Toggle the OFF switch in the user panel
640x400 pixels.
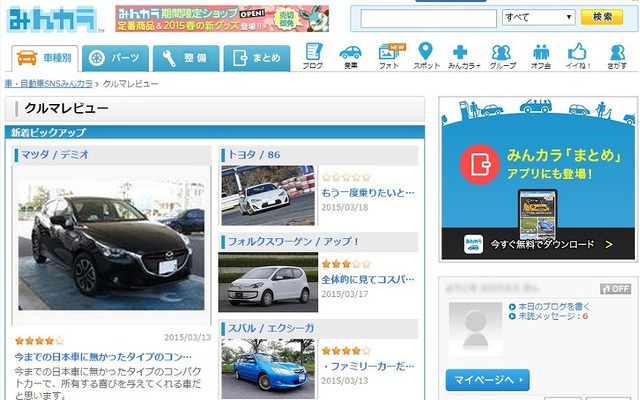616,289
